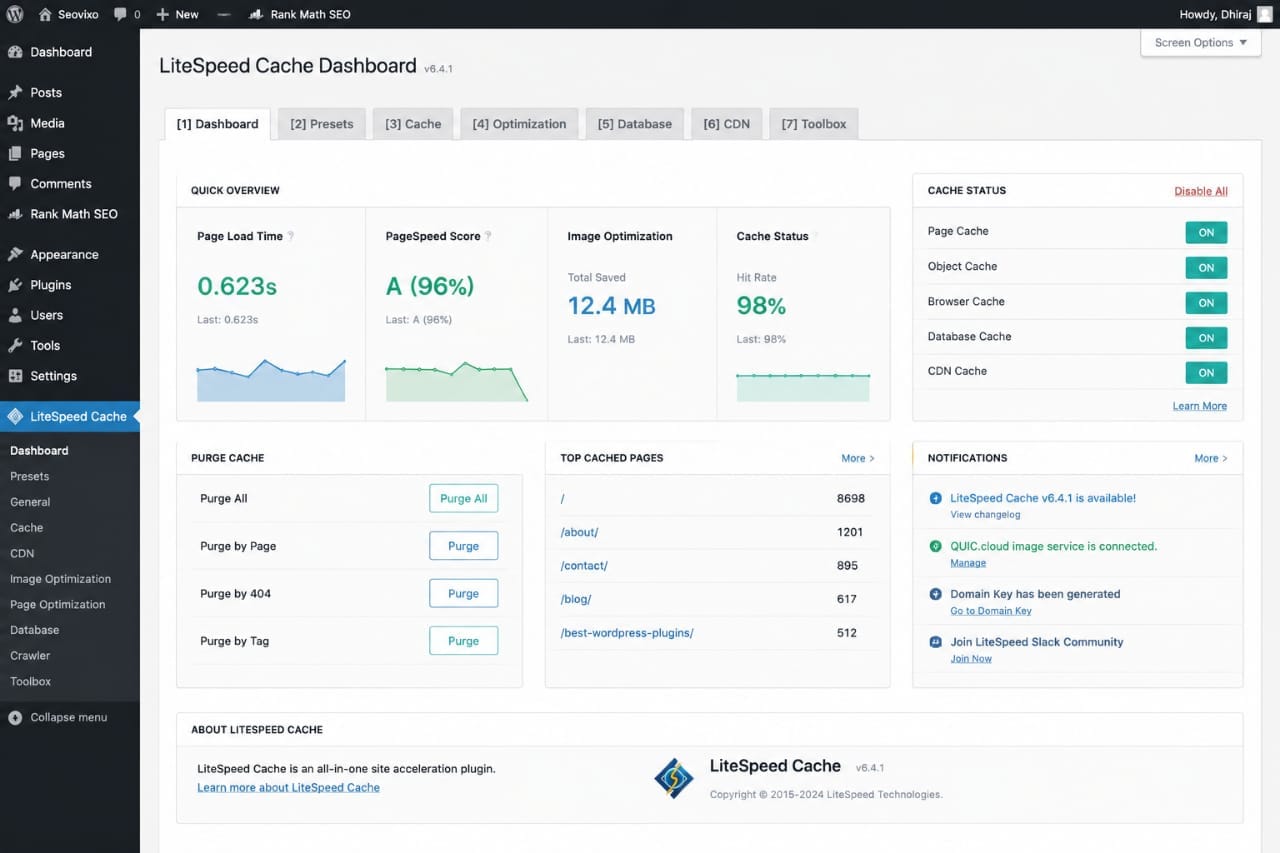Click the Disable All link

tap(1201, 191)
